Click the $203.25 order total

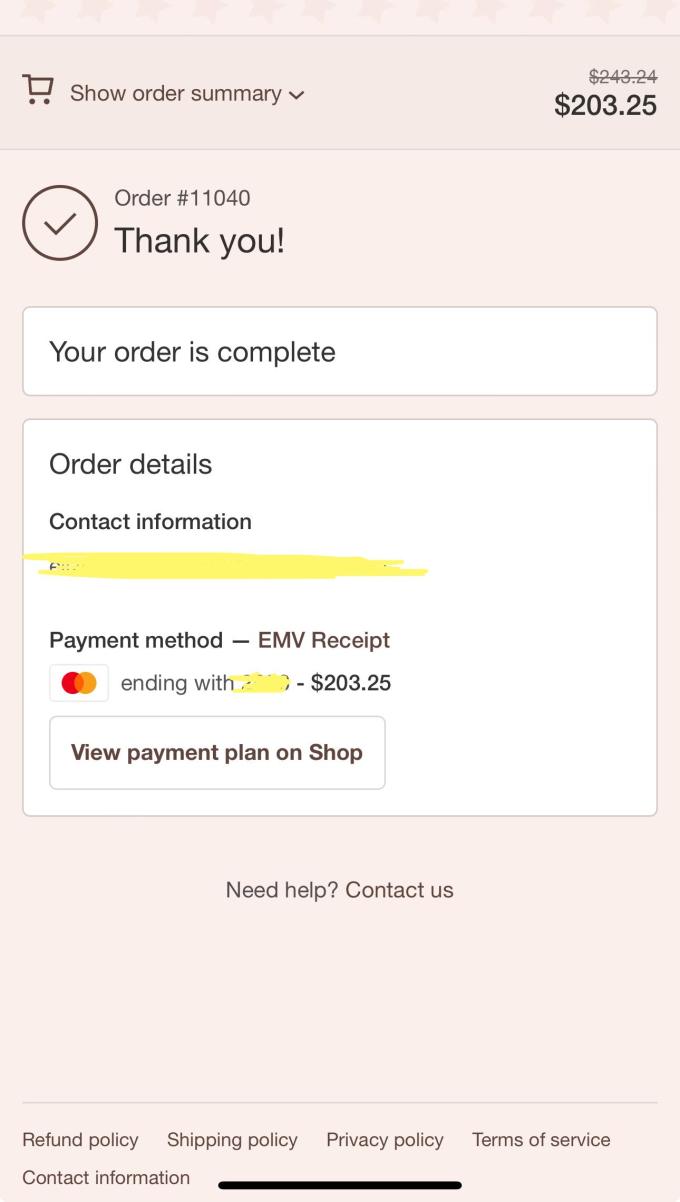coord(605,105)
